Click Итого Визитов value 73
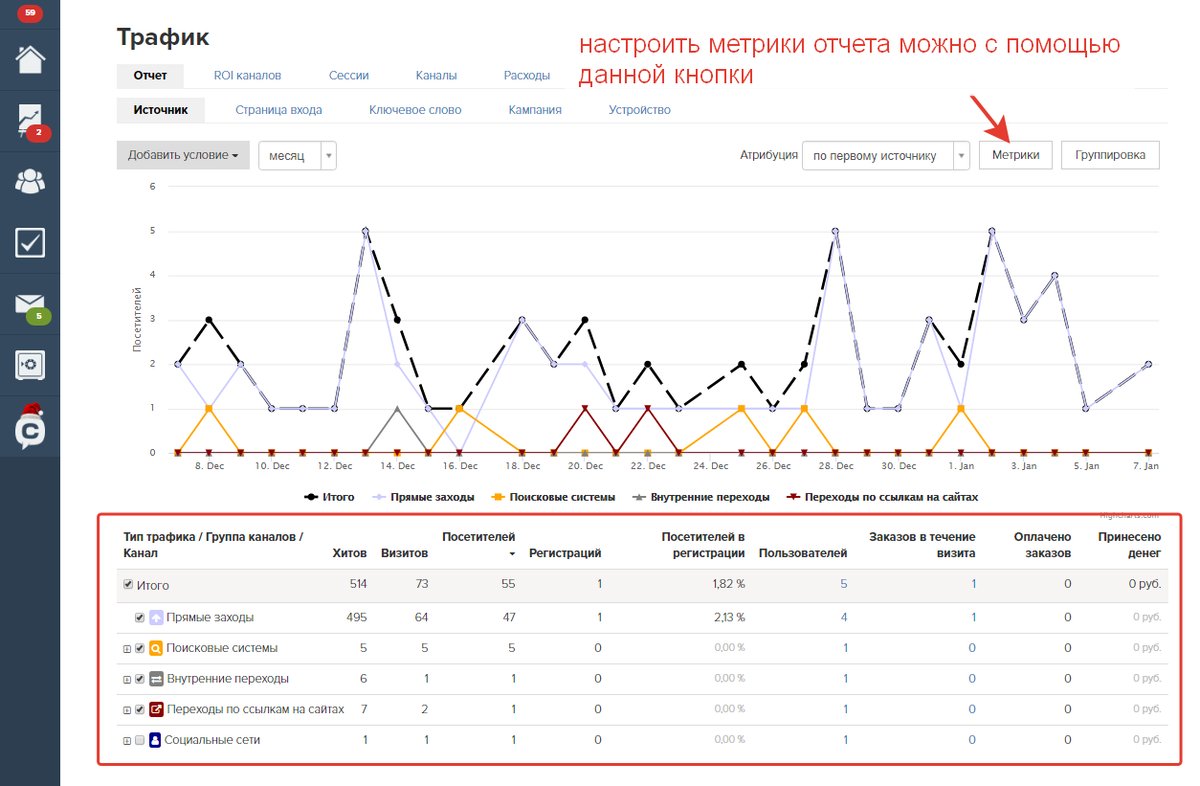1200x786 pixels. coord(421,584)
